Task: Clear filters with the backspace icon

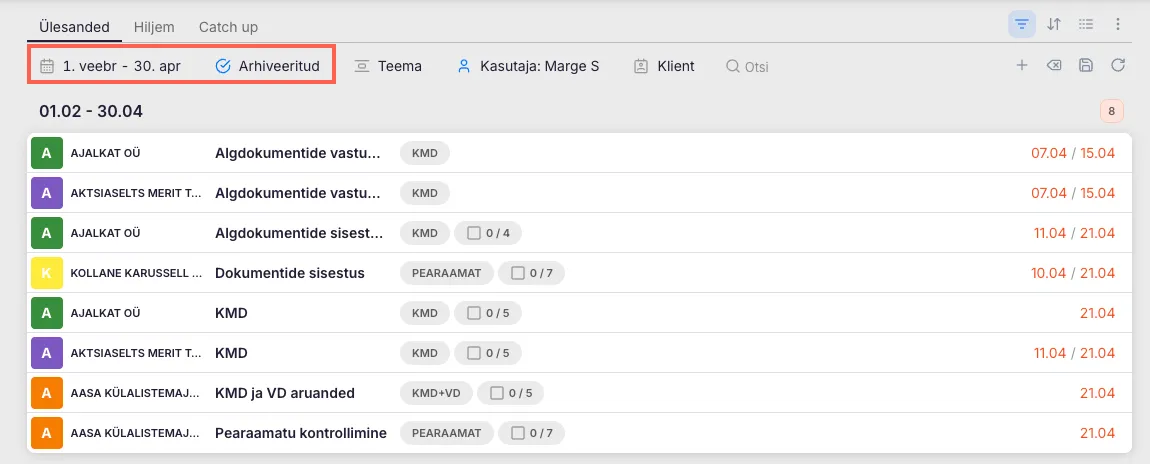Action: (x=1053, y=66)
